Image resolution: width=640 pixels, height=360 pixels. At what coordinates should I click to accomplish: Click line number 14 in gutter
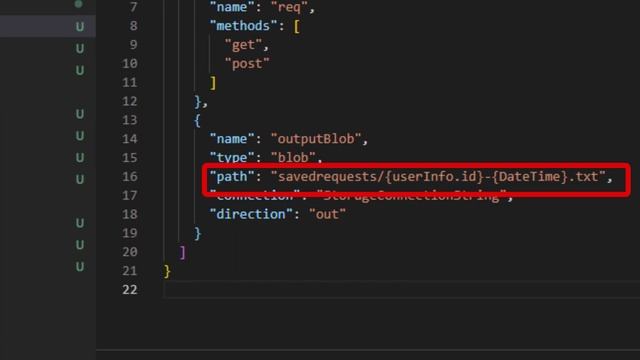[130, 139]
